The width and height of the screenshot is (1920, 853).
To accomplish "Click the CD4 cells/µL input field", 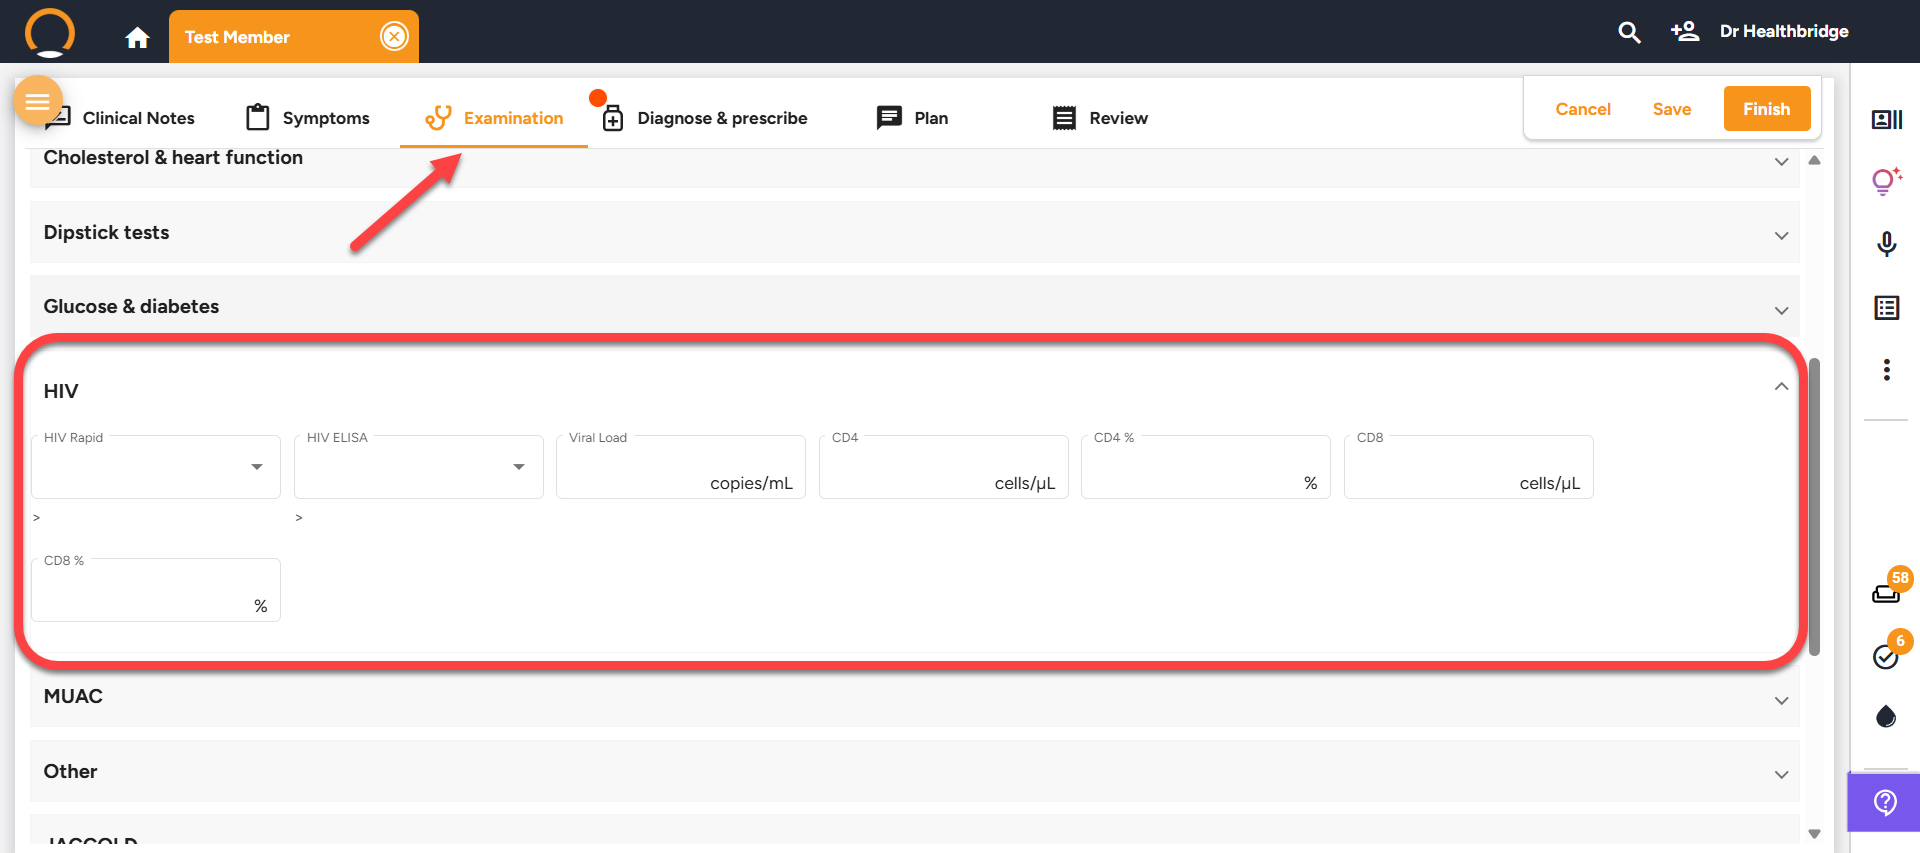I will 944,467.
